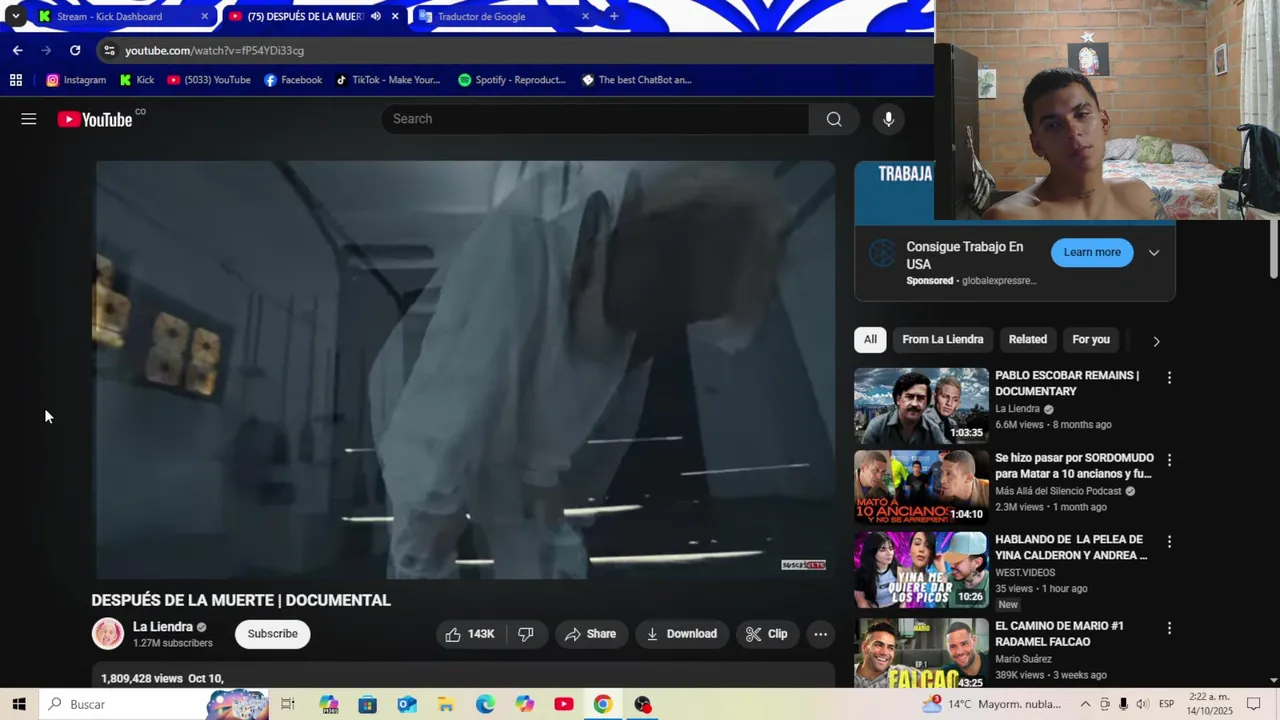Close the Kick Dashboard tab

205,17
